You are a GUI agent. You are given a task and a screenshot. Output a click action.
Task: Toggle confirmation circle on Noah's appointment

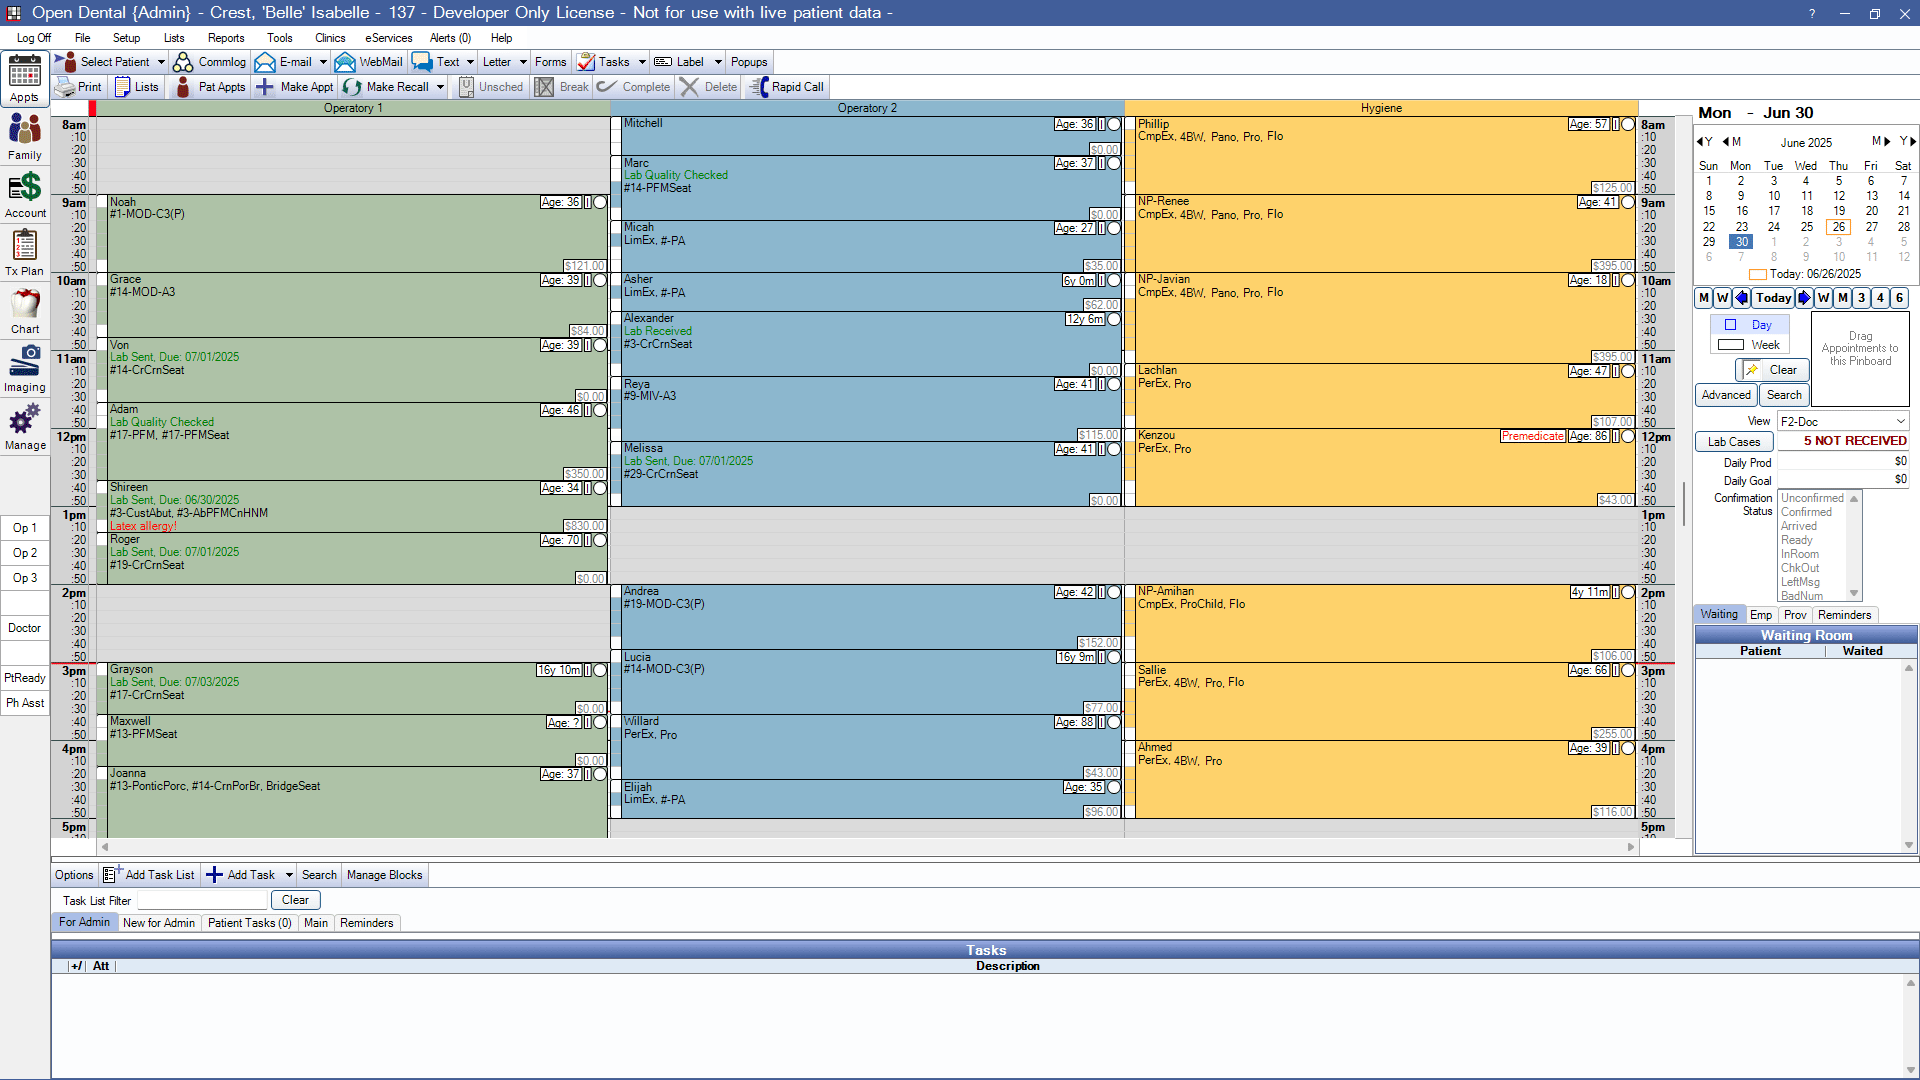[x=600, y=202]
